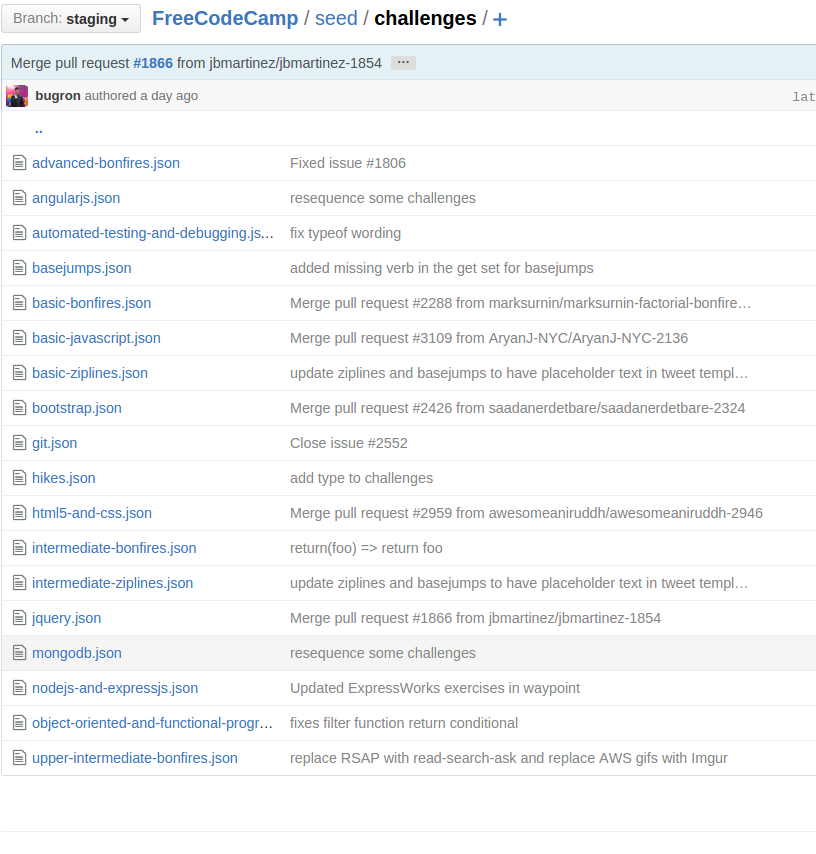
Task: View commit 'replace RSAP with read-search-ask'
Action: pyautogui.click(x=509, y=758)
